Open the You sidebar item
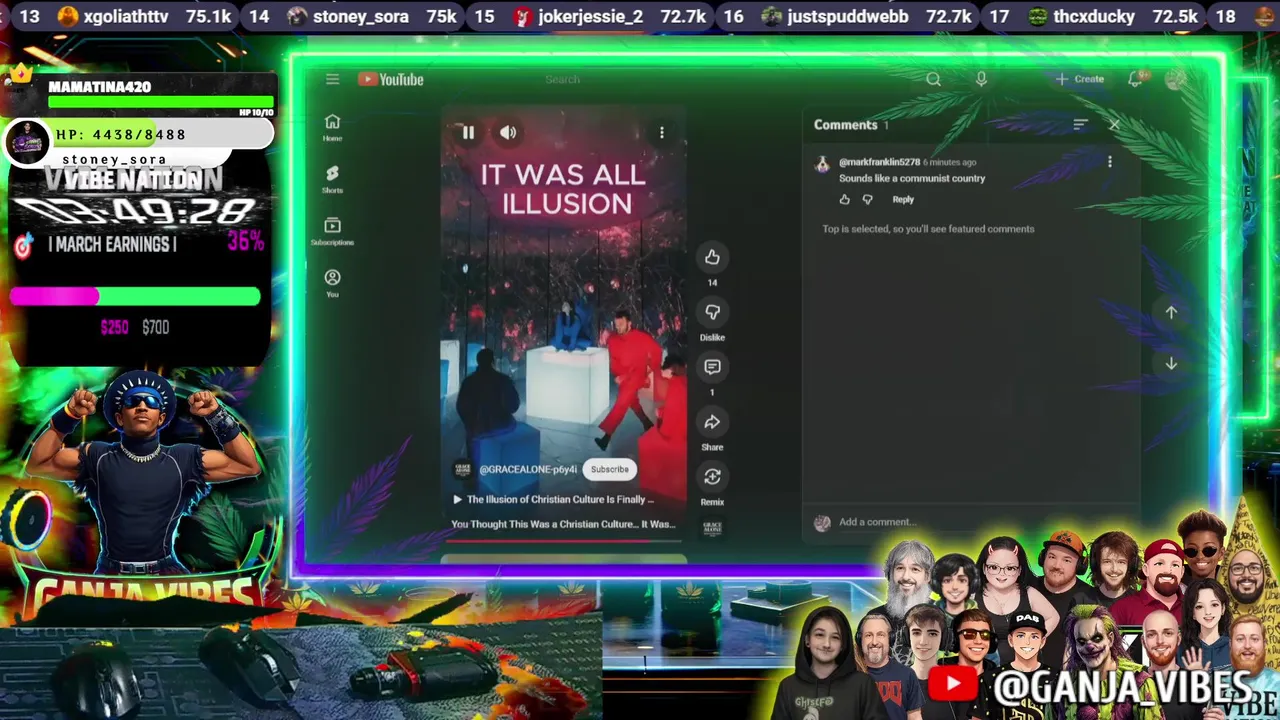The image size is (1280, 720). click(332, 283)
